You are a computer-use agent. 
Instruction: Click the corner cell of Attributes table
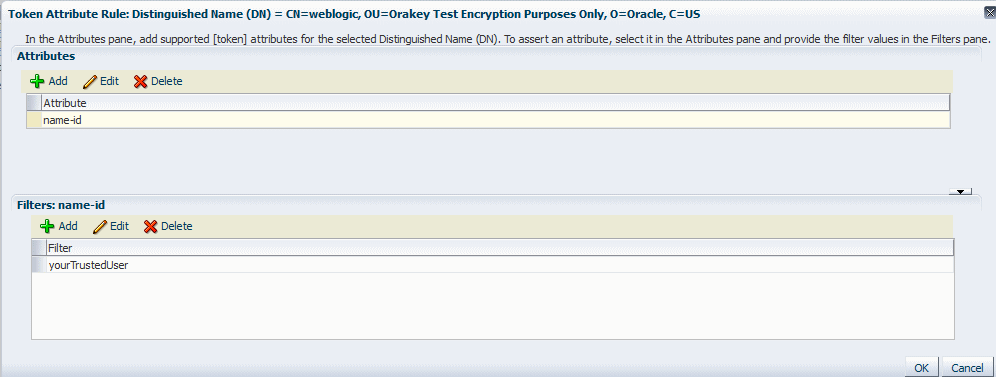click(x=34, y=103)
